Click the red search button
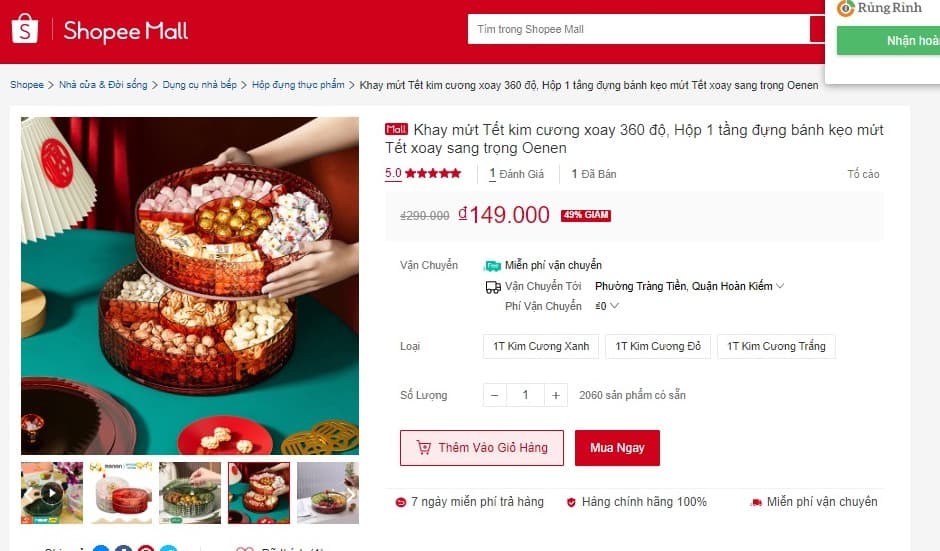 click(x=818, y=29)
